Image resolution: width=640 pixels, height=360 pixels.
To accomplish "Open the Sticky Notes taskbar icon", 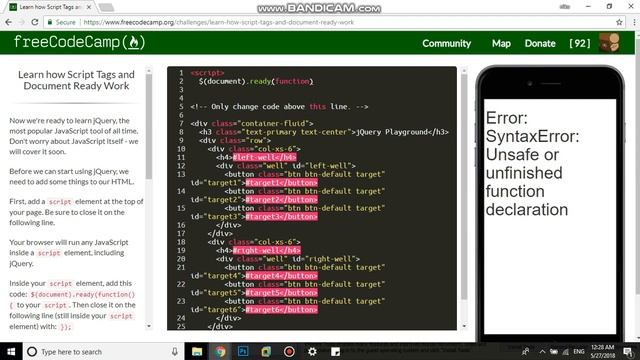I will click(x=335, y=351).
